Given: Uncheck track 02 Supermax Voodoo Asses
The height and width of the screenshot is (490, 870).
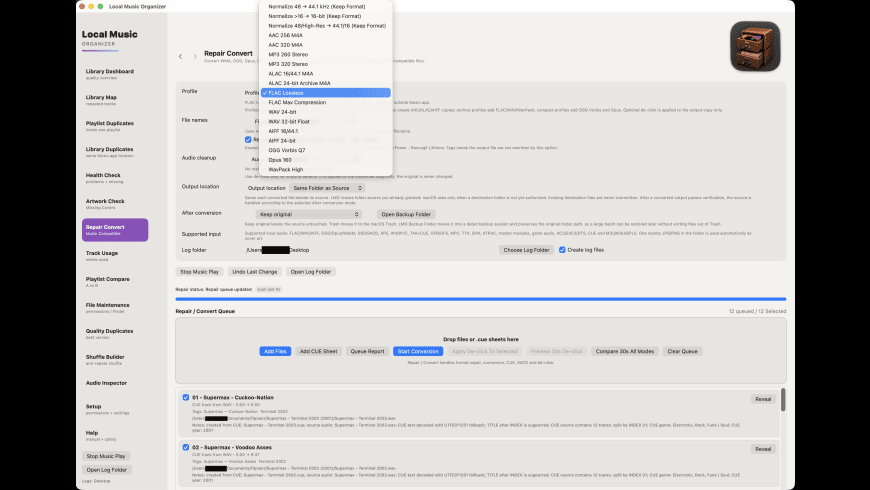Looking at the screenshot, I should point(186,447).
